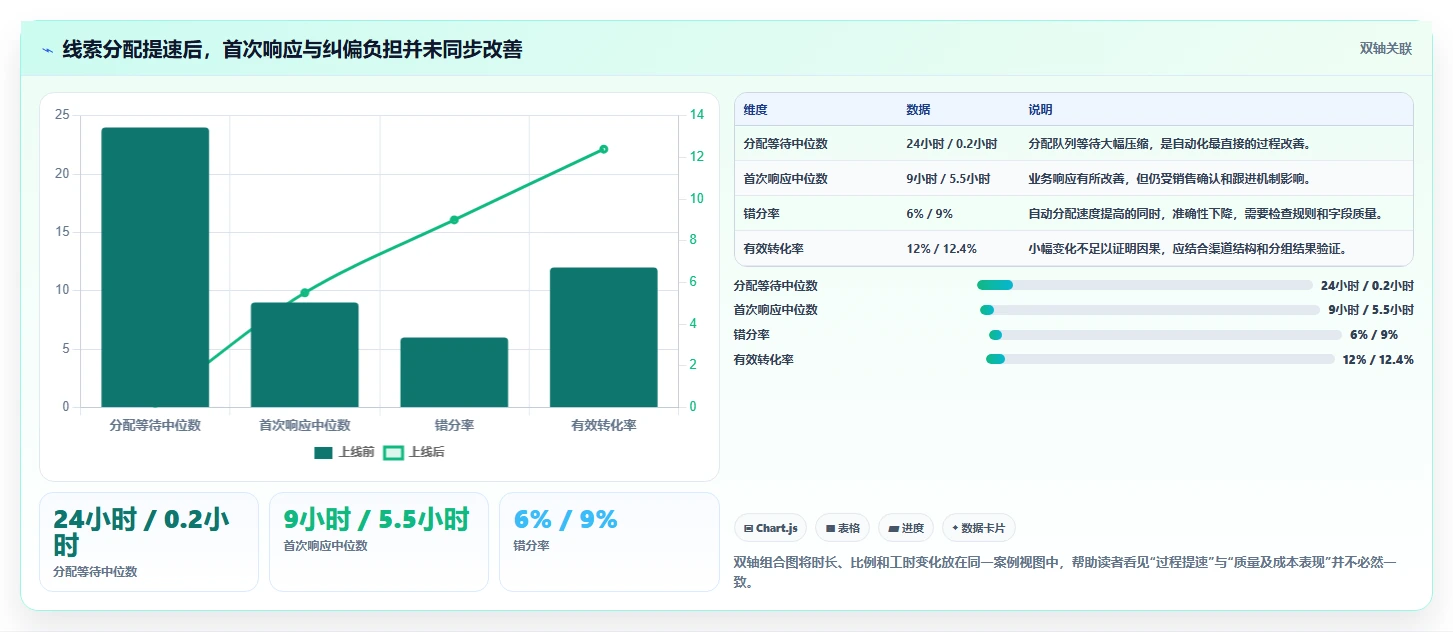Click the 有效转化率 progress bar

(1160, 359)
